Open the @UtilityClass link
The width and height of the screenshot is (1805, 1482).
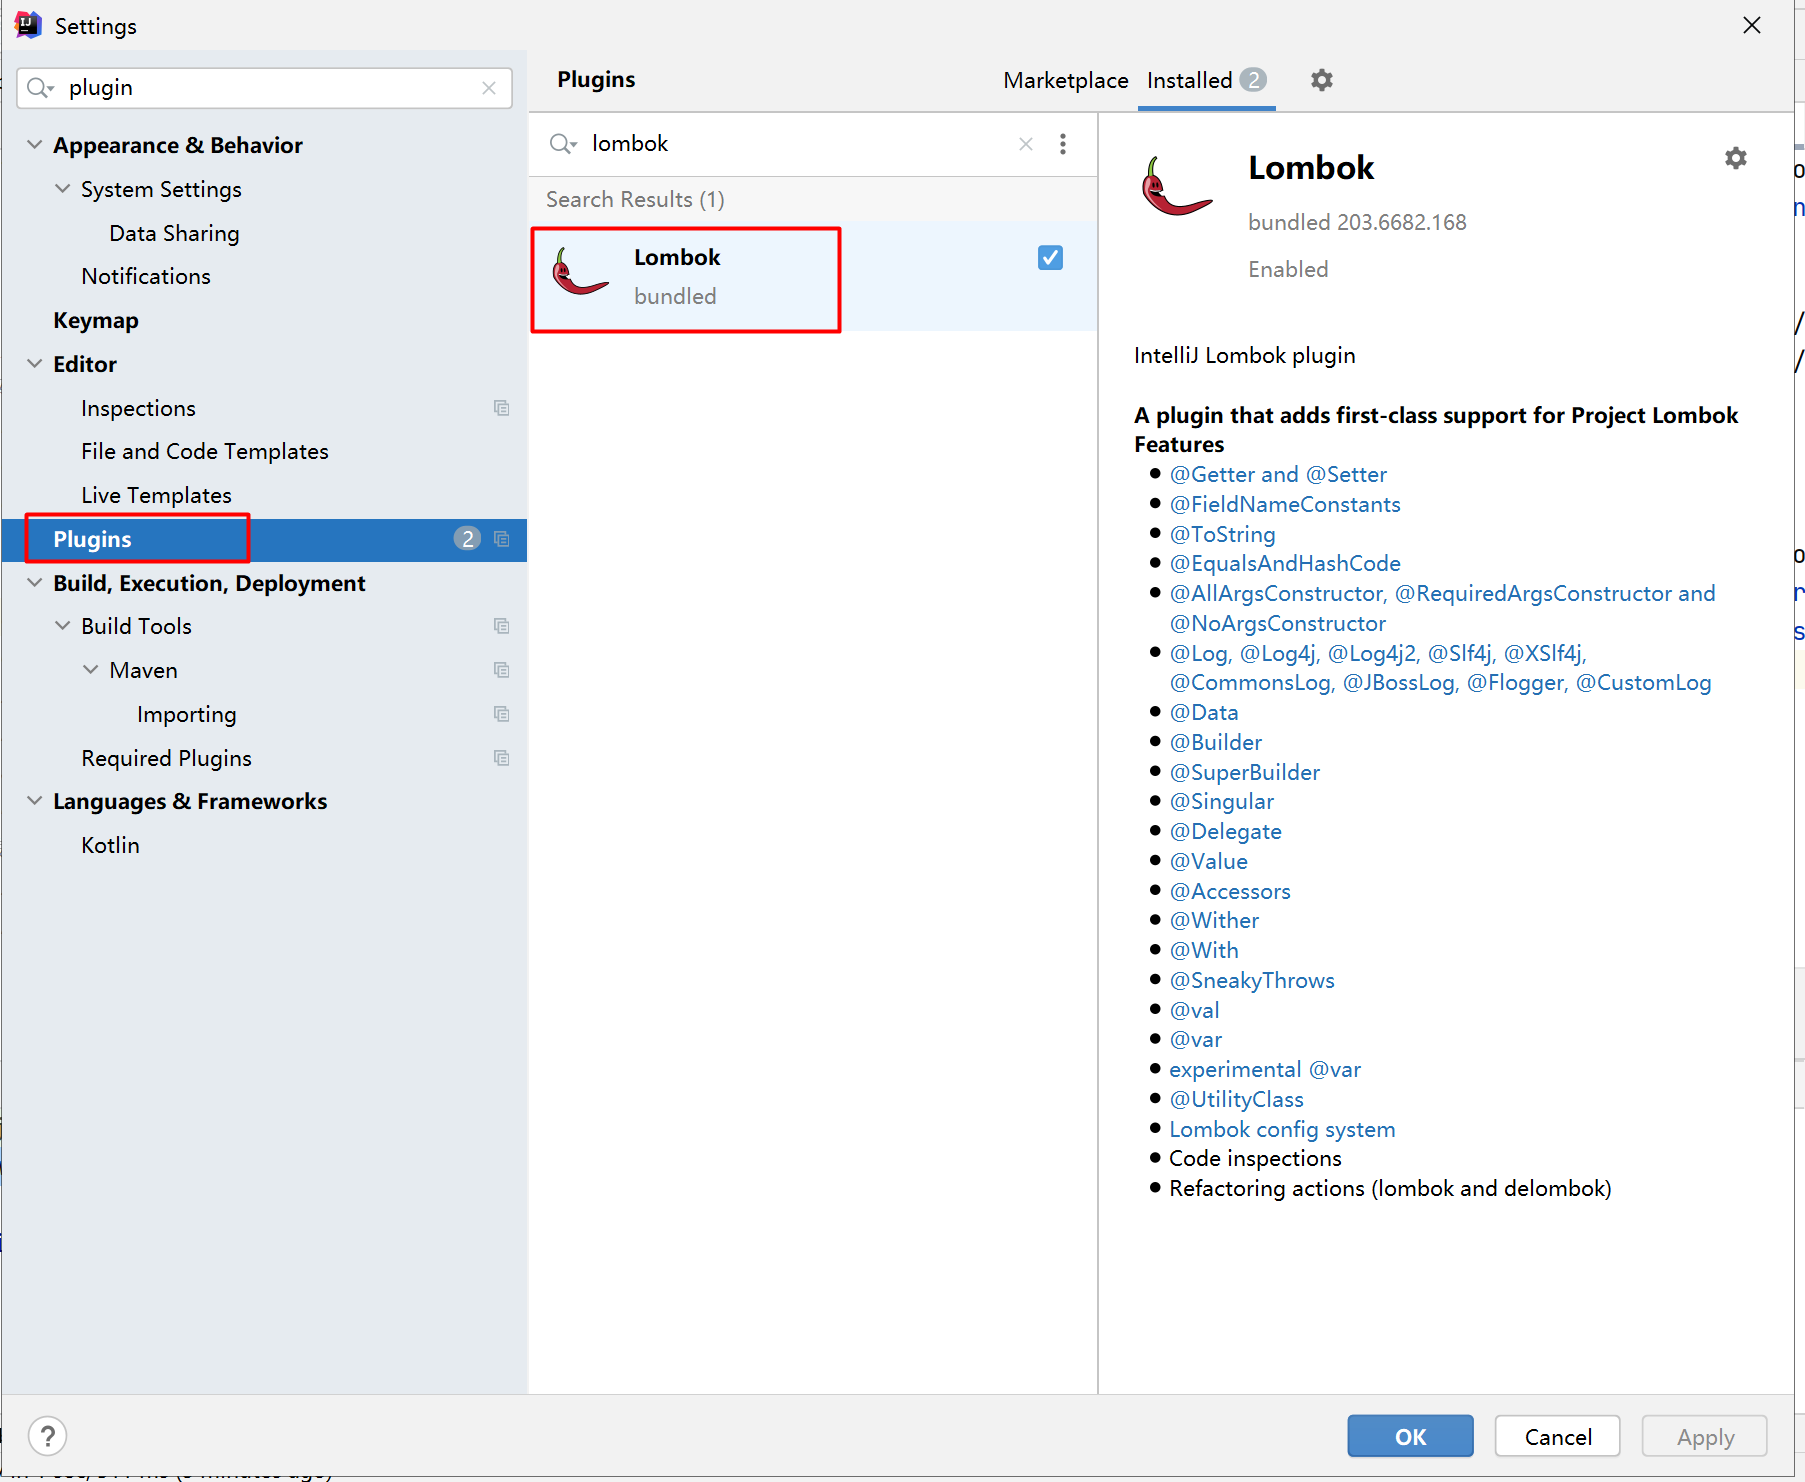click(x=1237, y=1099)
